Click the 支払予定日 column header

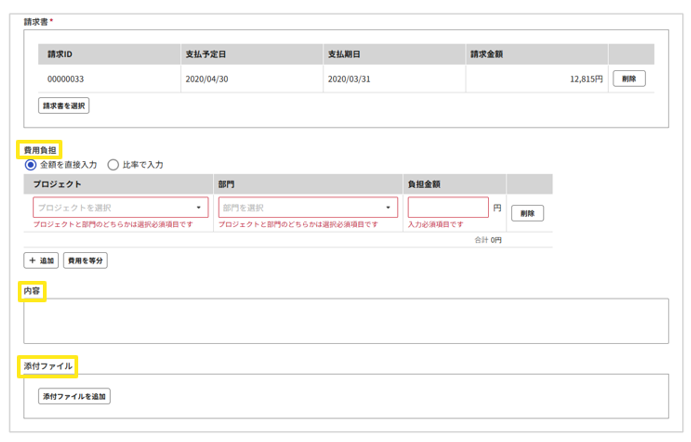point(205,54)
